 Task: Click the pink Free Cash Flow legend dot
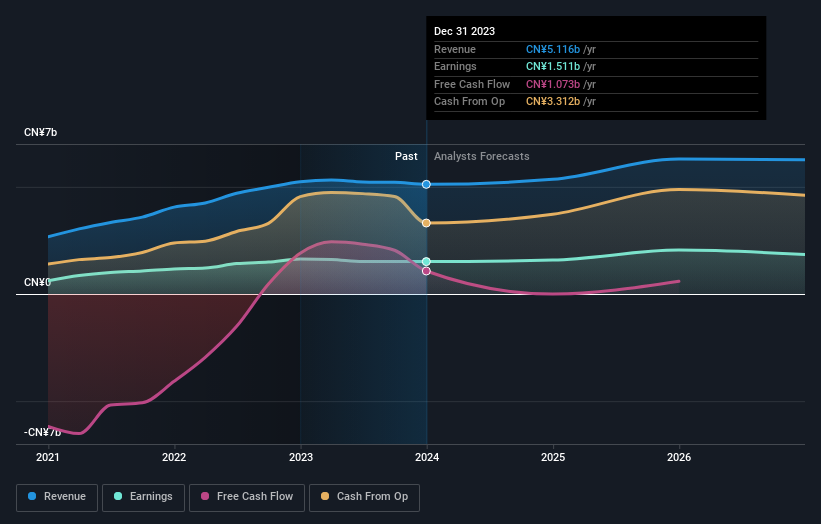205,496
